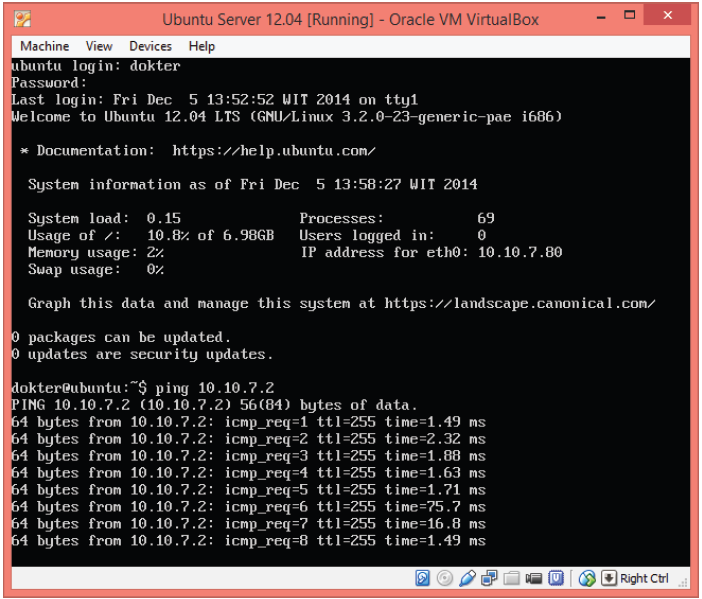Open the Machine menu
The image size is (702, 599).
click(x=44, y=46)
